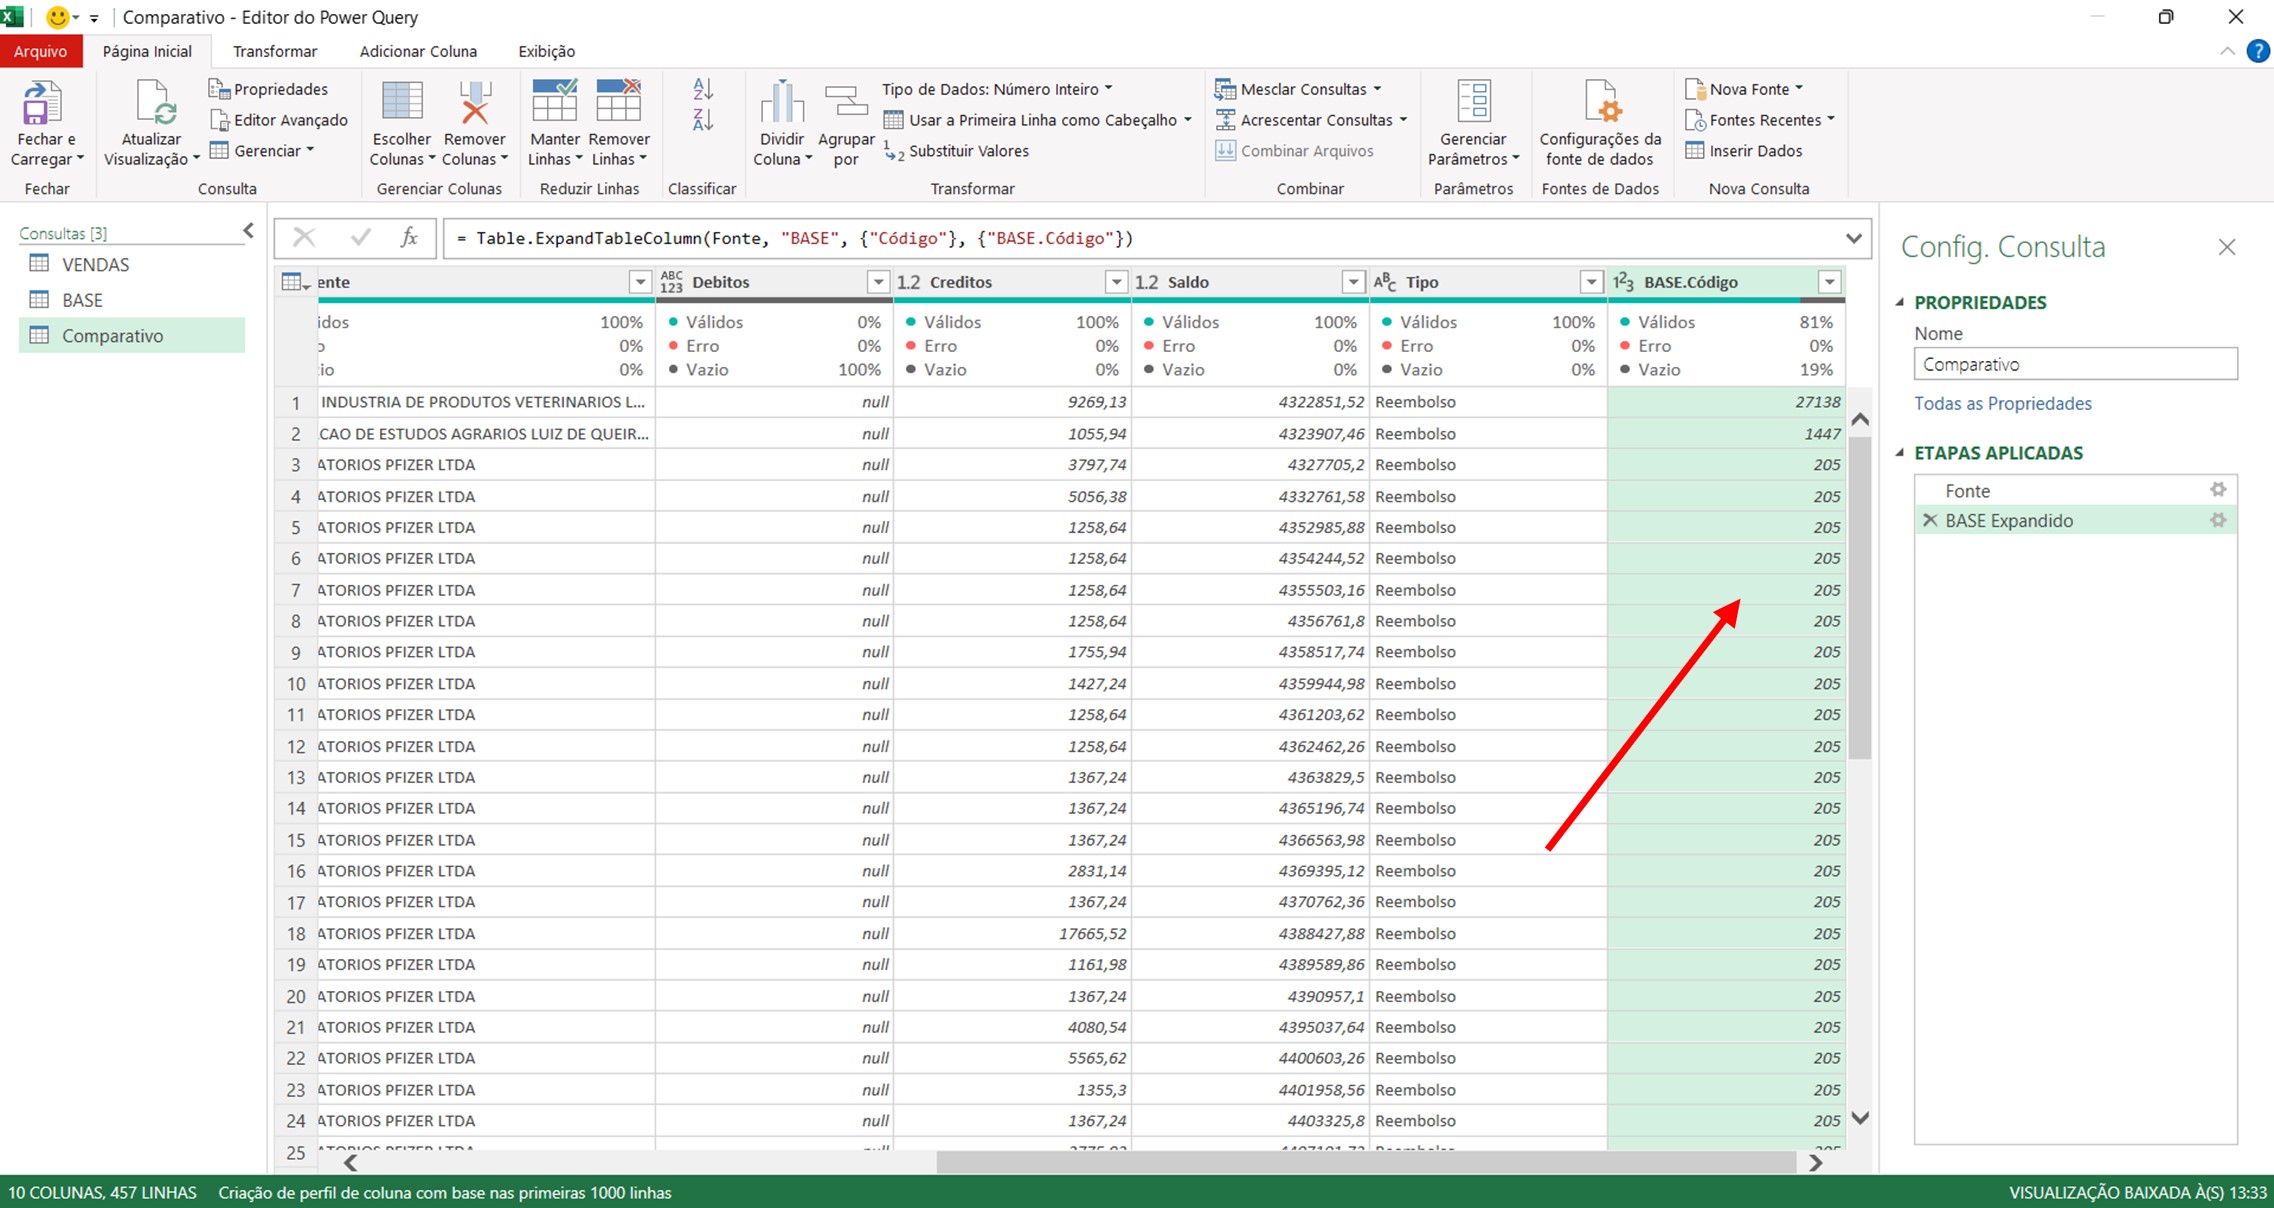Viewport: 2274px width, 1208px height.
Task: Click the Remover Colunas icon
Action: click(x=474, y=103)
